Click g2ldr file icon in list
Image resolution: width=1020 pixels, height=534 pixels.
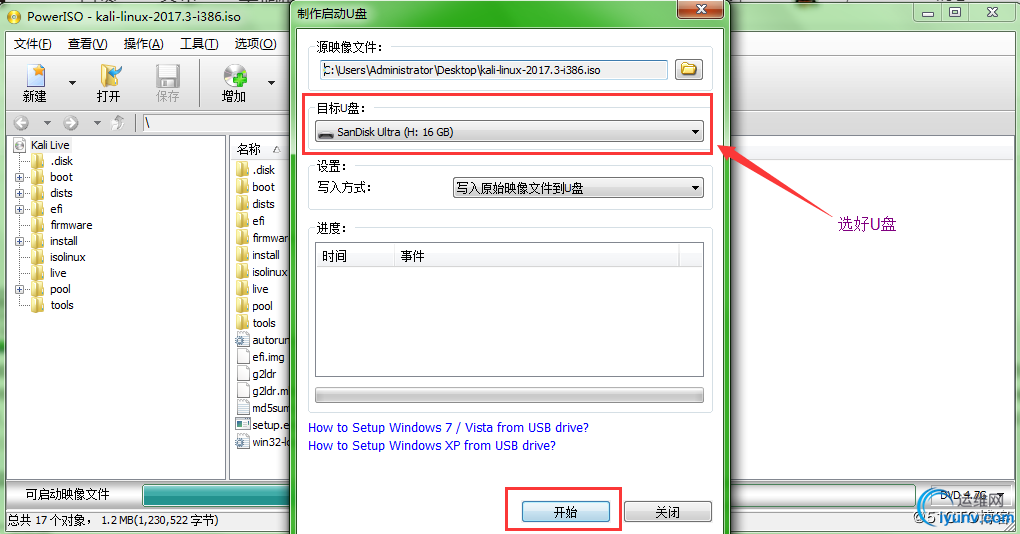click(x=242, y=373)
